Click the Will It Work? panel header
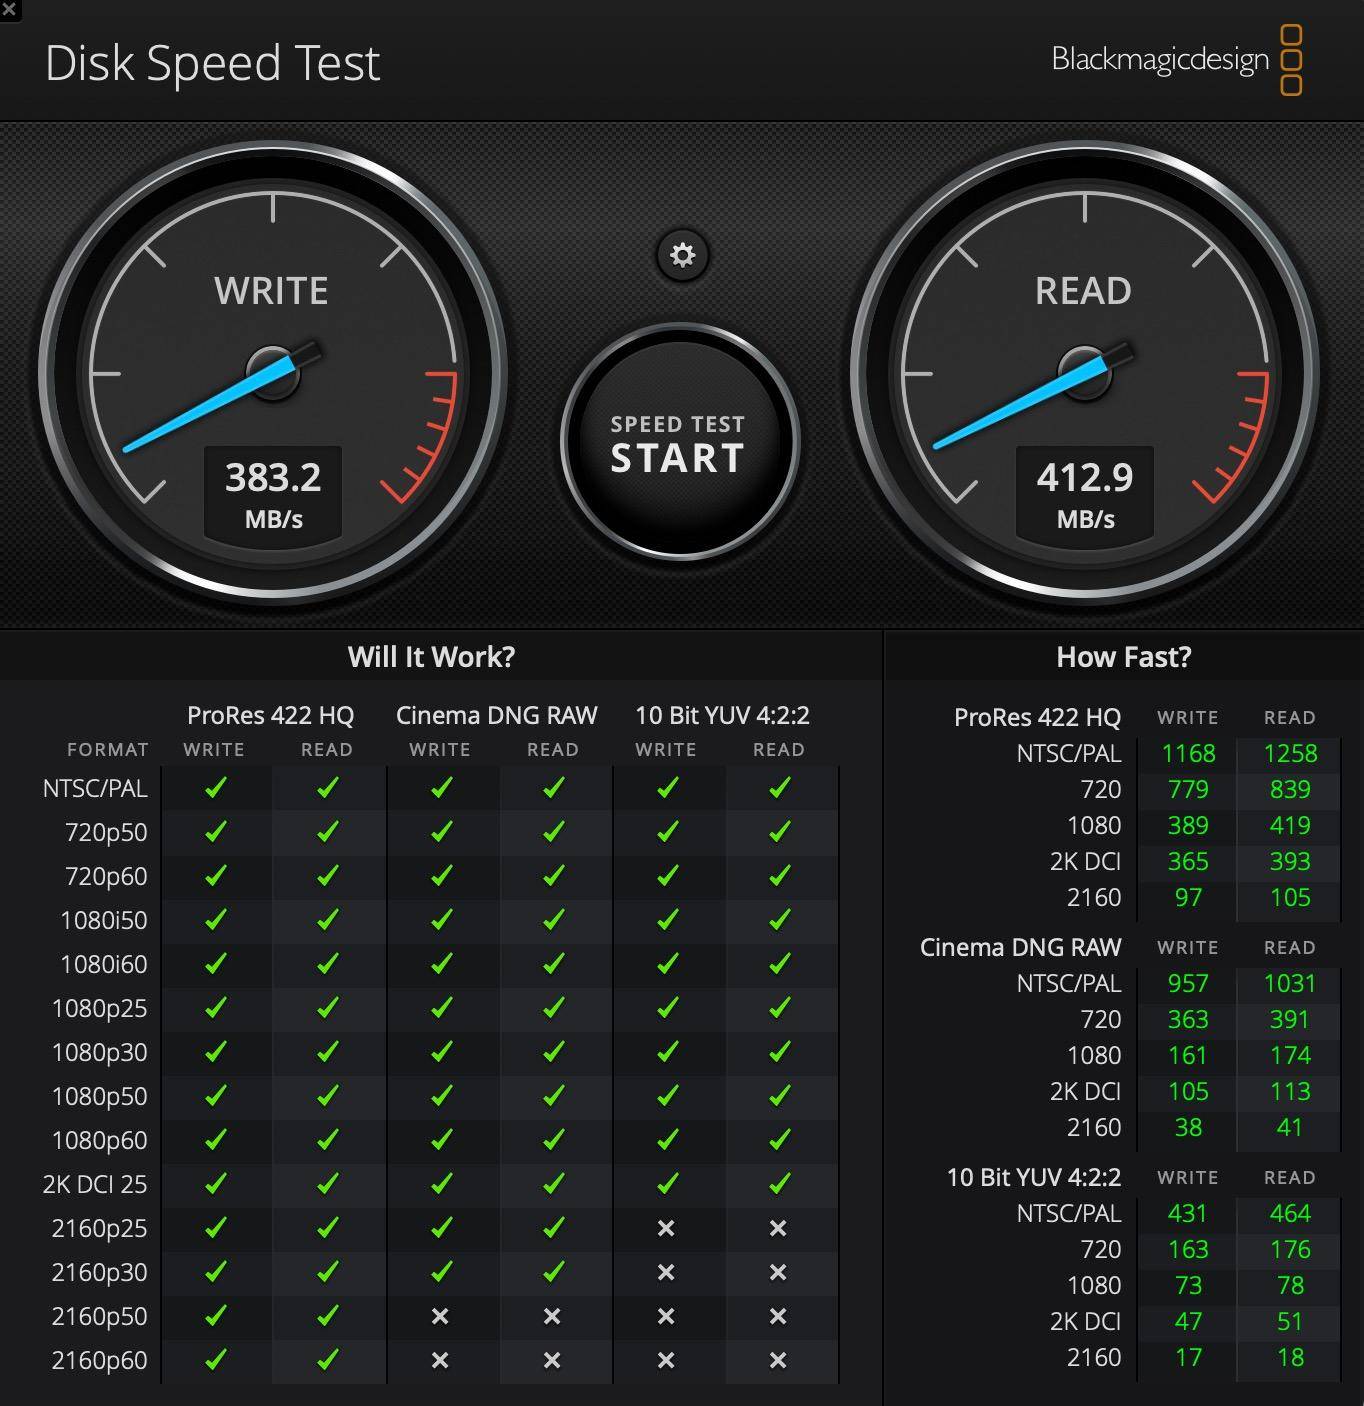Viewport: 1364px width, 1406px height. click(x=431, y=657)
